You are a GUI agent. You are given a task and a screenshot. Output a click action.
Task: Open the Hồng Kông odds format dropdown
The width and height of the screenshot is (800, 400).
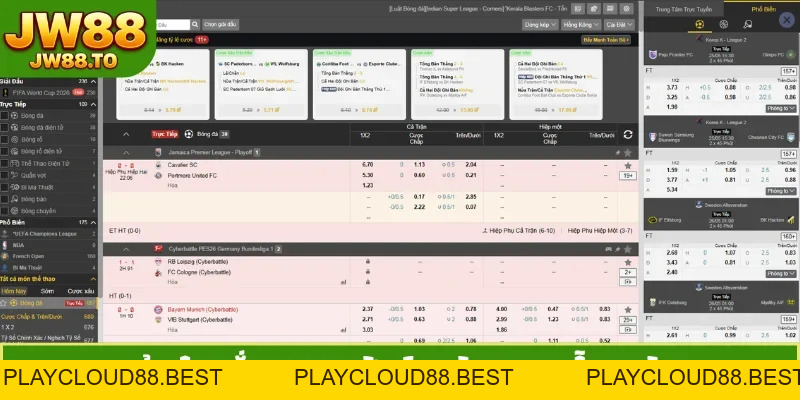click(x=581, y=24)
